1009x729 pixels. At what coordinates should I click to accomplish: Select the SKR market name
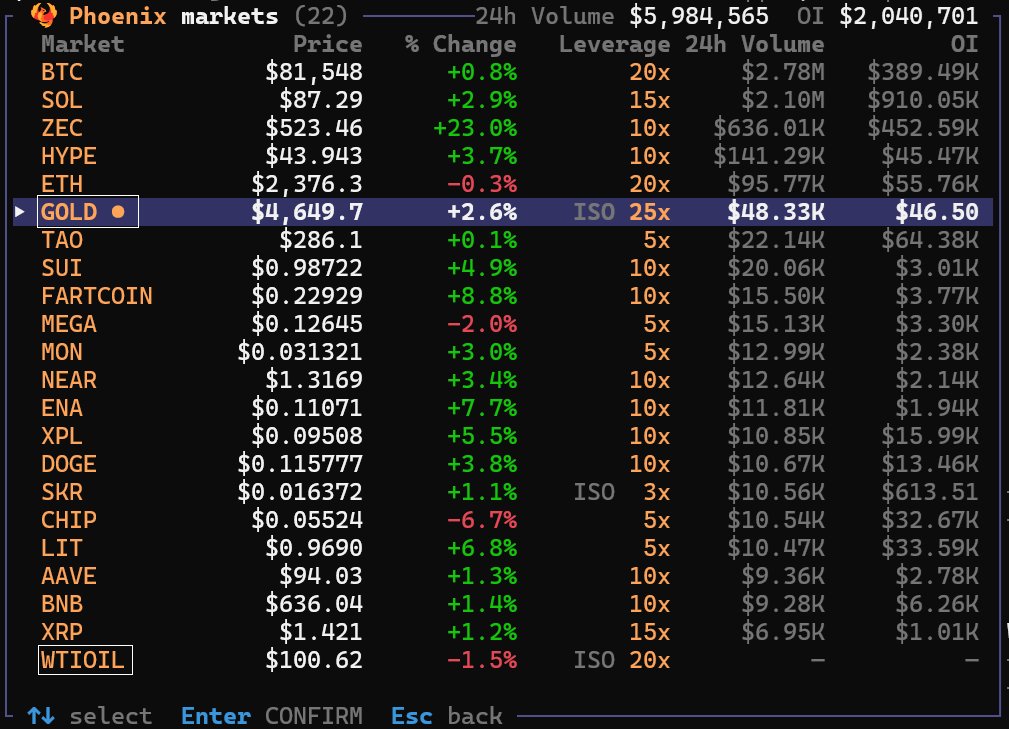coord(62,492)
